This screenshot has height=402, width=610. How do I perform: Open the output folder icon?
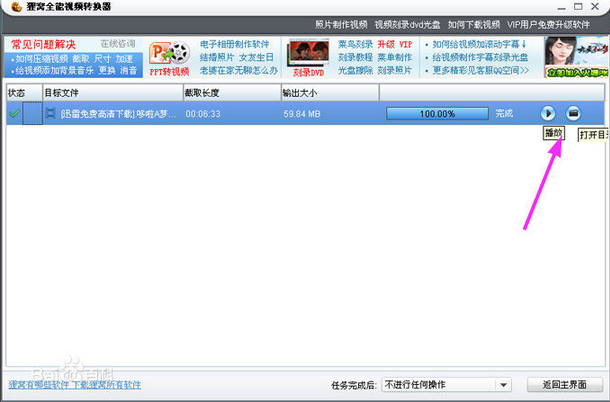[573, 113]
